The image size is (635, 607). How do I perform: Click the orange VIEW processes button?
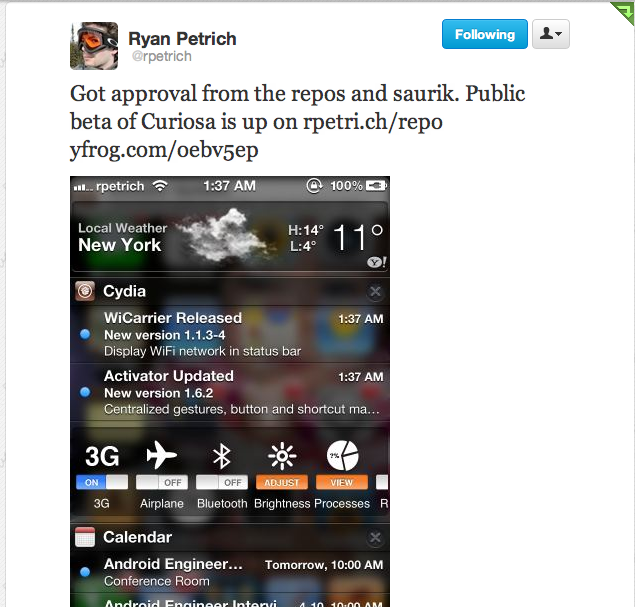tap(342, 482)
